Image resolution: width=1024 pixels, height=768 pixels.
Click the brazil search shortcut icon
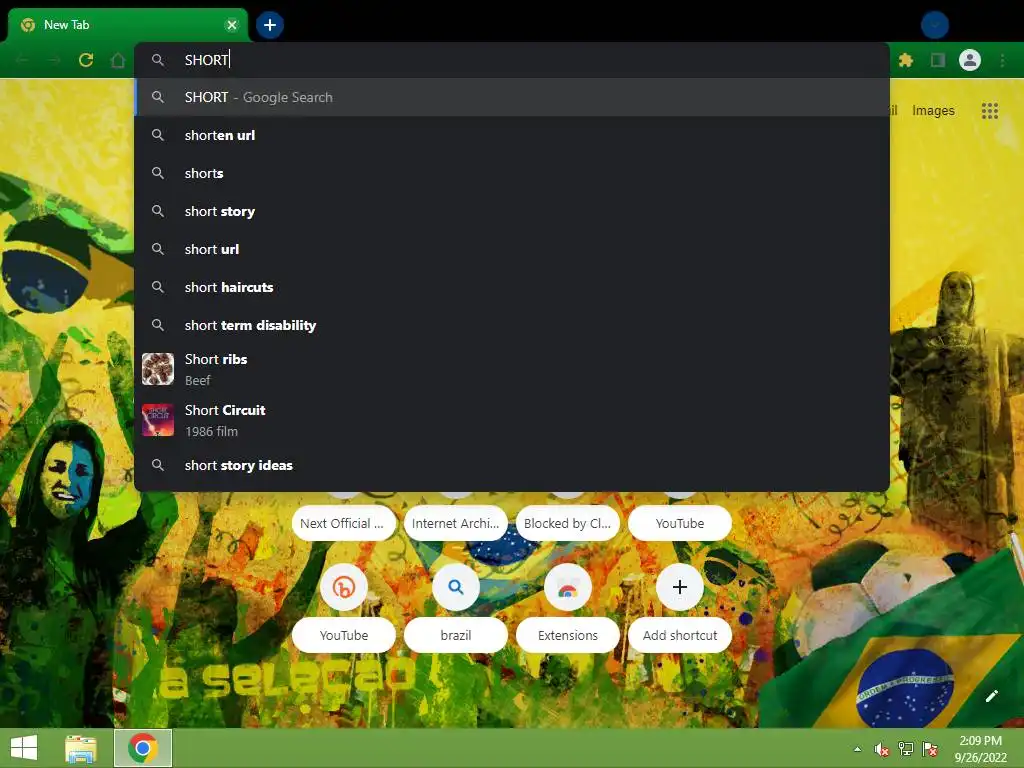(x=456, y=587)
